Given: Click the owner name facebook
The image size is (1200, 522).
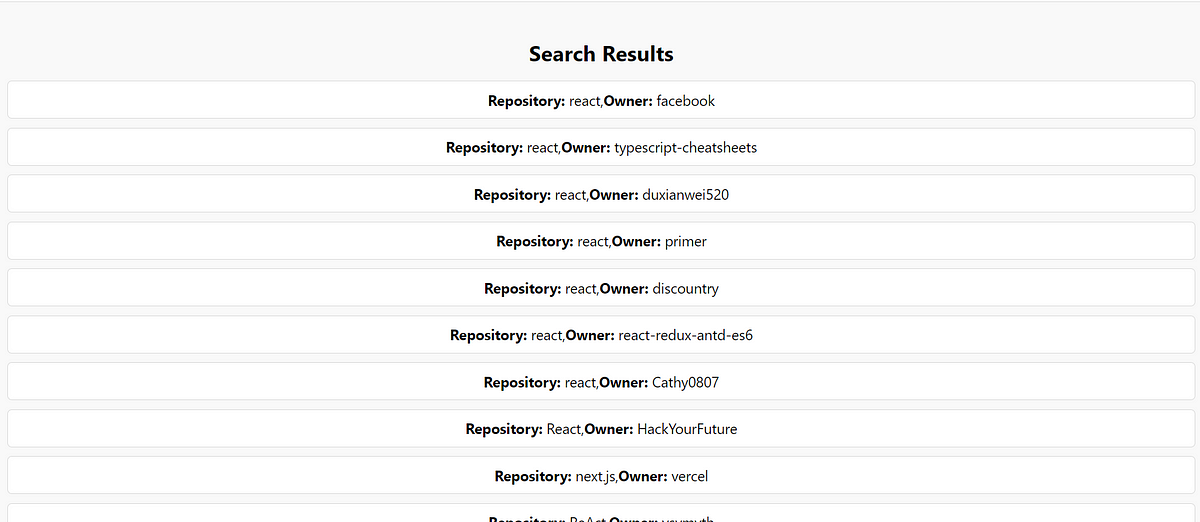Looking at the screenshot, I should coord(686,101).
